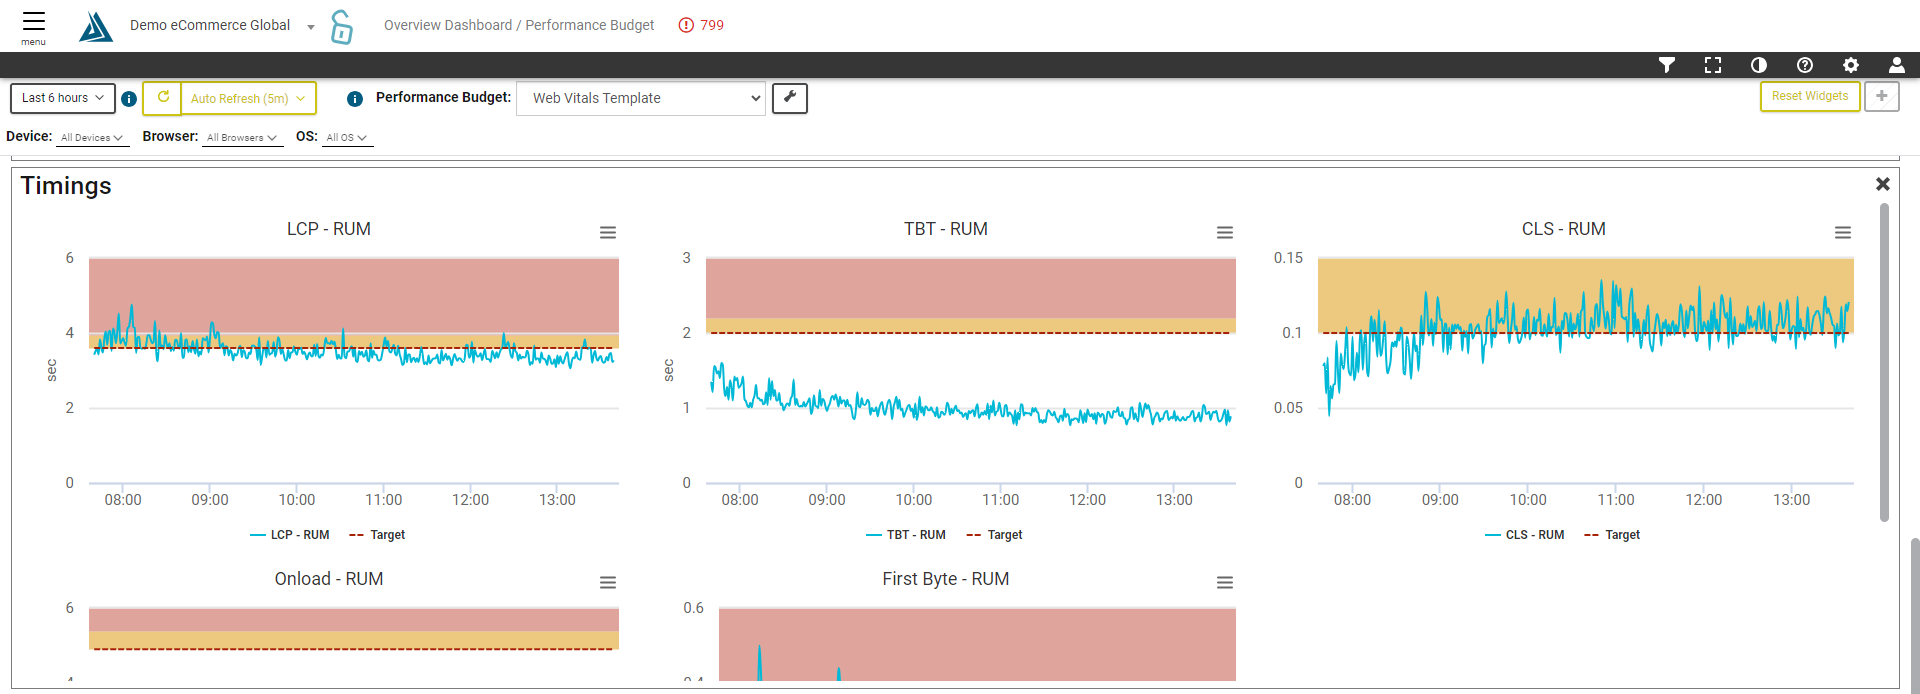Click the LCP - RUM chart title
The image size is (1920, 694).
tap(329, 229)
